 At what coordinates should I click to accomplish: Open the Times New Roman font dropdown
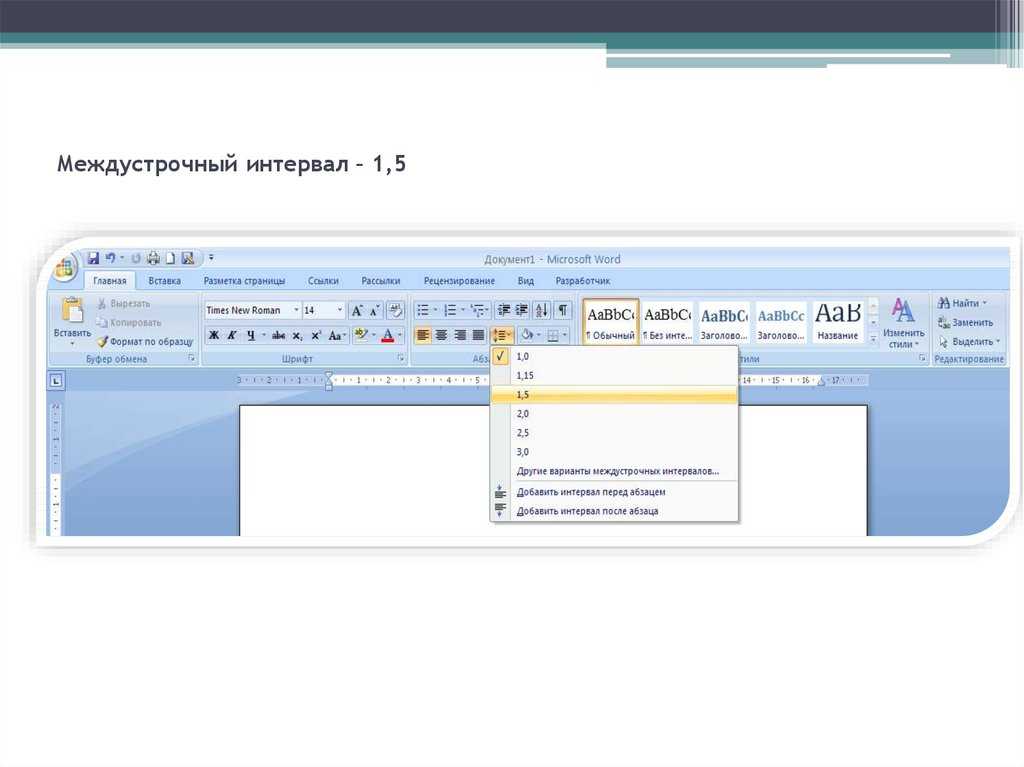(x=296, y=310)
